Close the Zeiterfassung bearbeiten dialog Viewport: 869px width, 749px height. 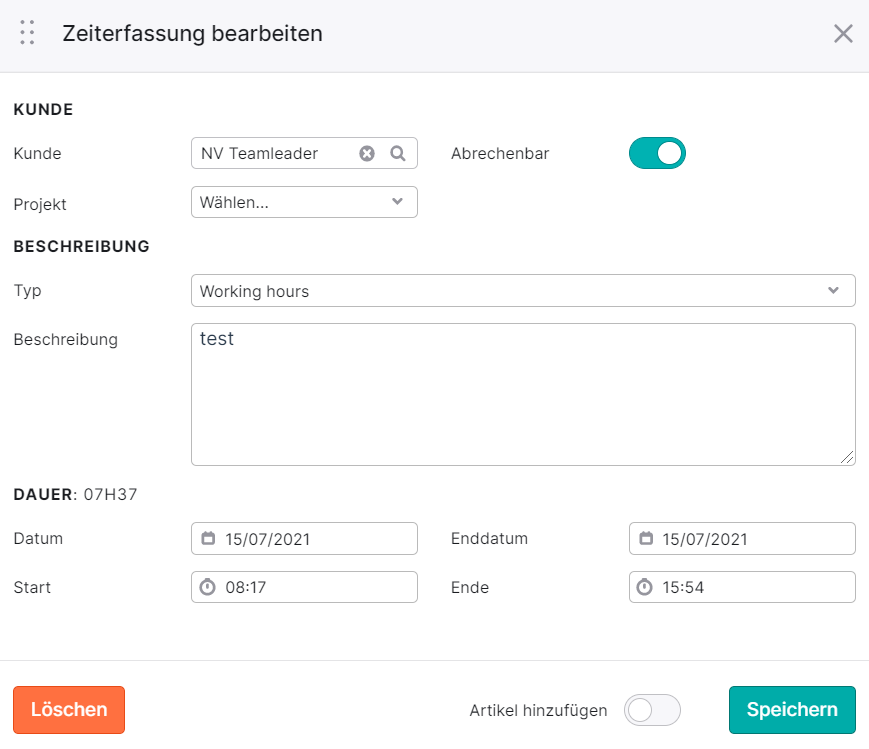(x=843, y=33)
